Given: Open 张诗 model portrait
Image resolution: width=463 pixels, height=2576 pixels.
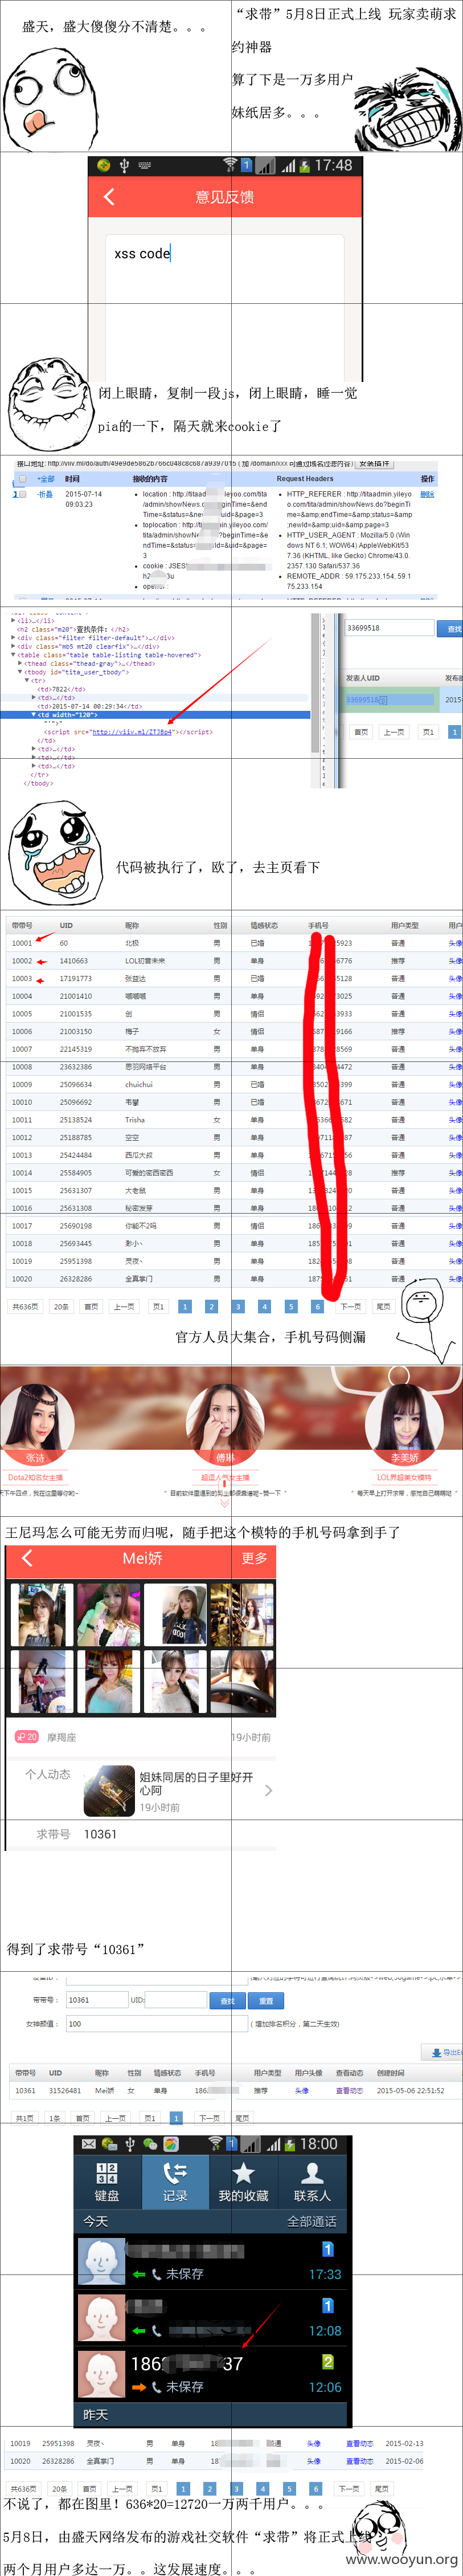Looking at the screenshot, I should click(36, 1423).
